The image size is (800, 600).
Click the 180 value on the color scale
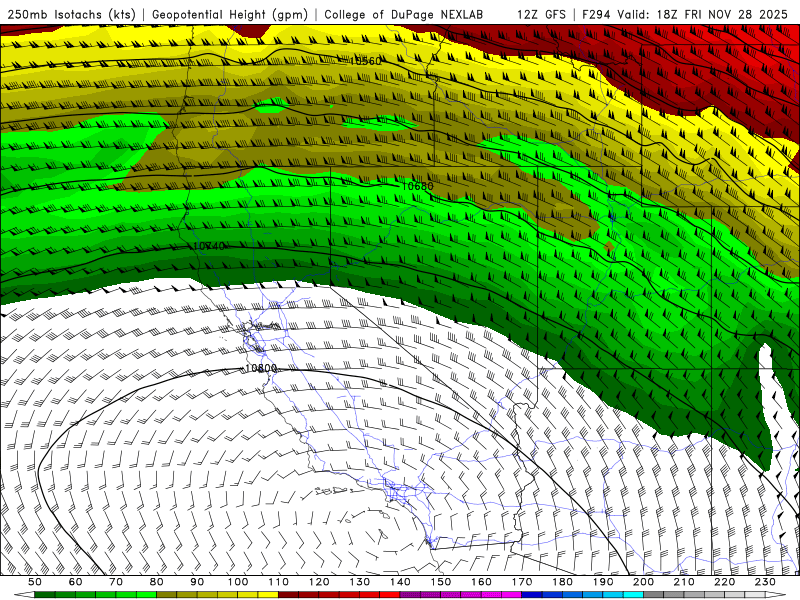coord(562,582)
